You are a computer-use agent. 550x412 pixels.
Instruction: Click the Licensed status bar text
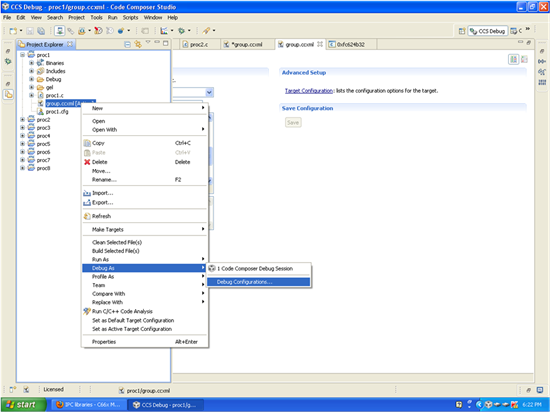pyautogui.click(x=53, y=390)
